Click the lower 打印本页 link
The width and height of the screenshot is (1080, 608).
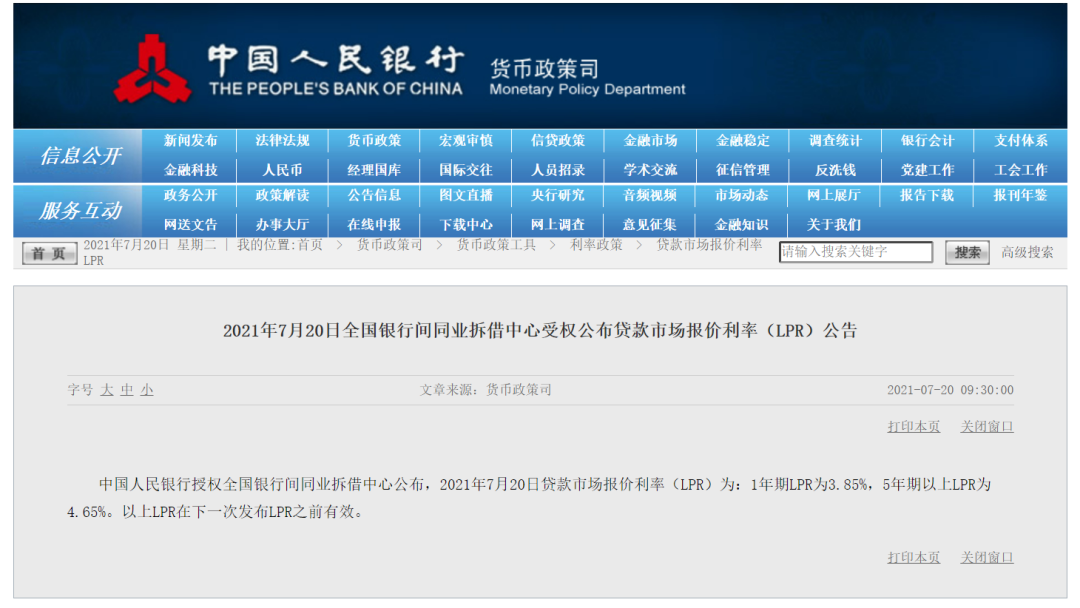coord(913,558)
